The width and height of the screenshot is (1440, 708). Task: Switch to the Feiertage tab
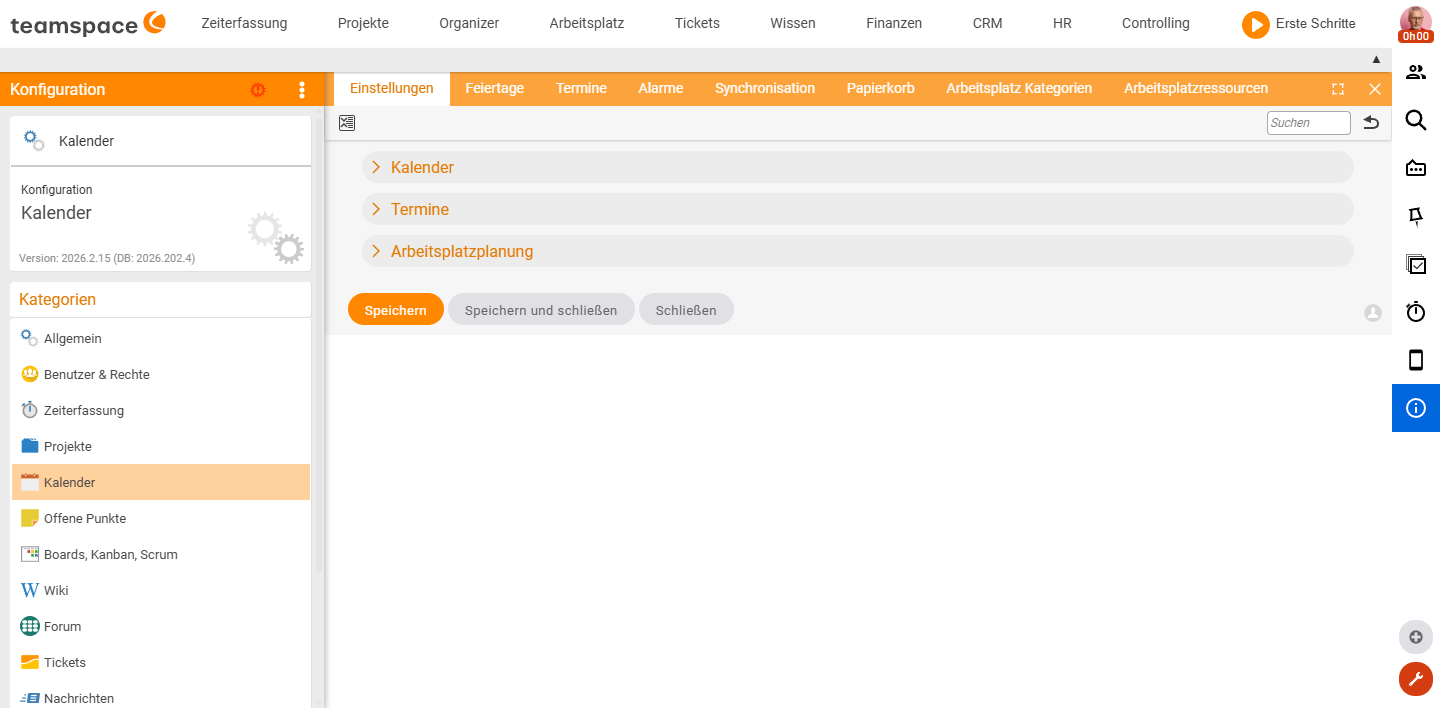coord(494,89)
